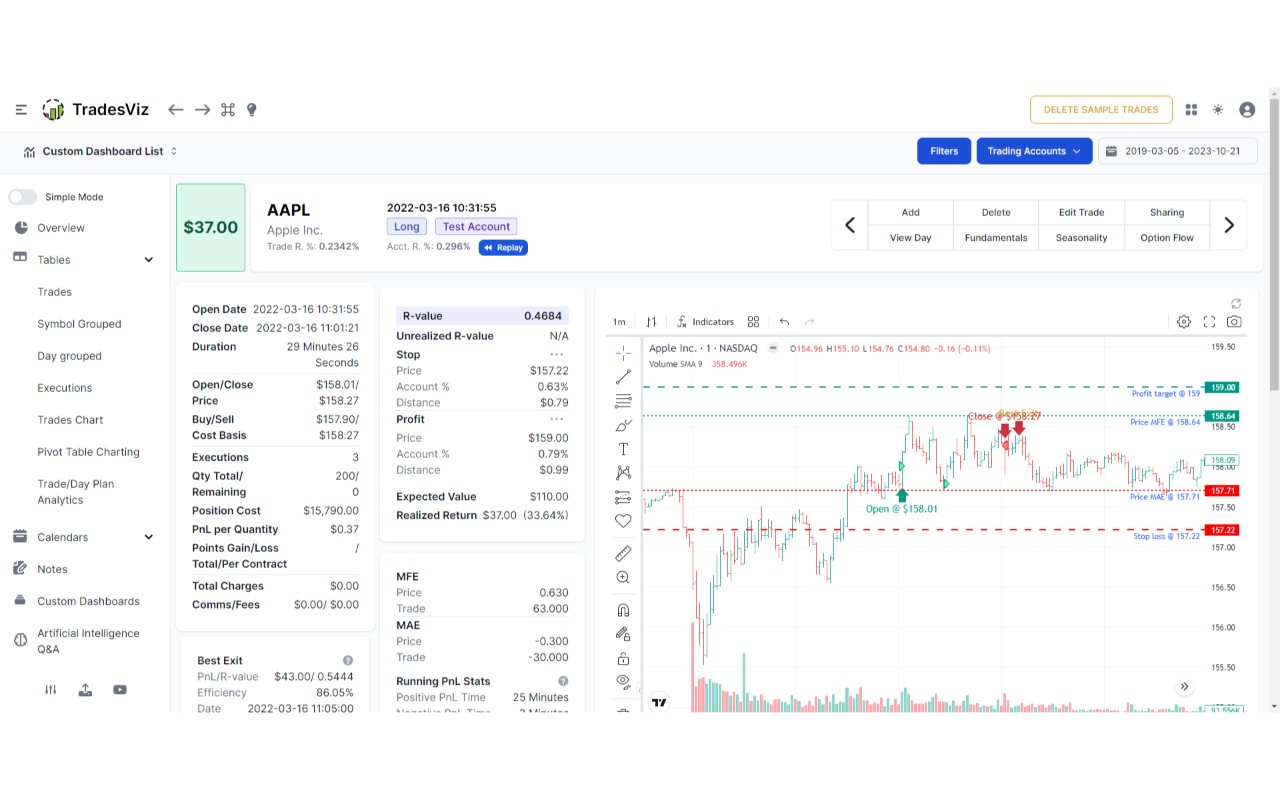Select the brush drawing tool
The width and height of the screenshot is (1280, 800).
(x=623, y=425)
